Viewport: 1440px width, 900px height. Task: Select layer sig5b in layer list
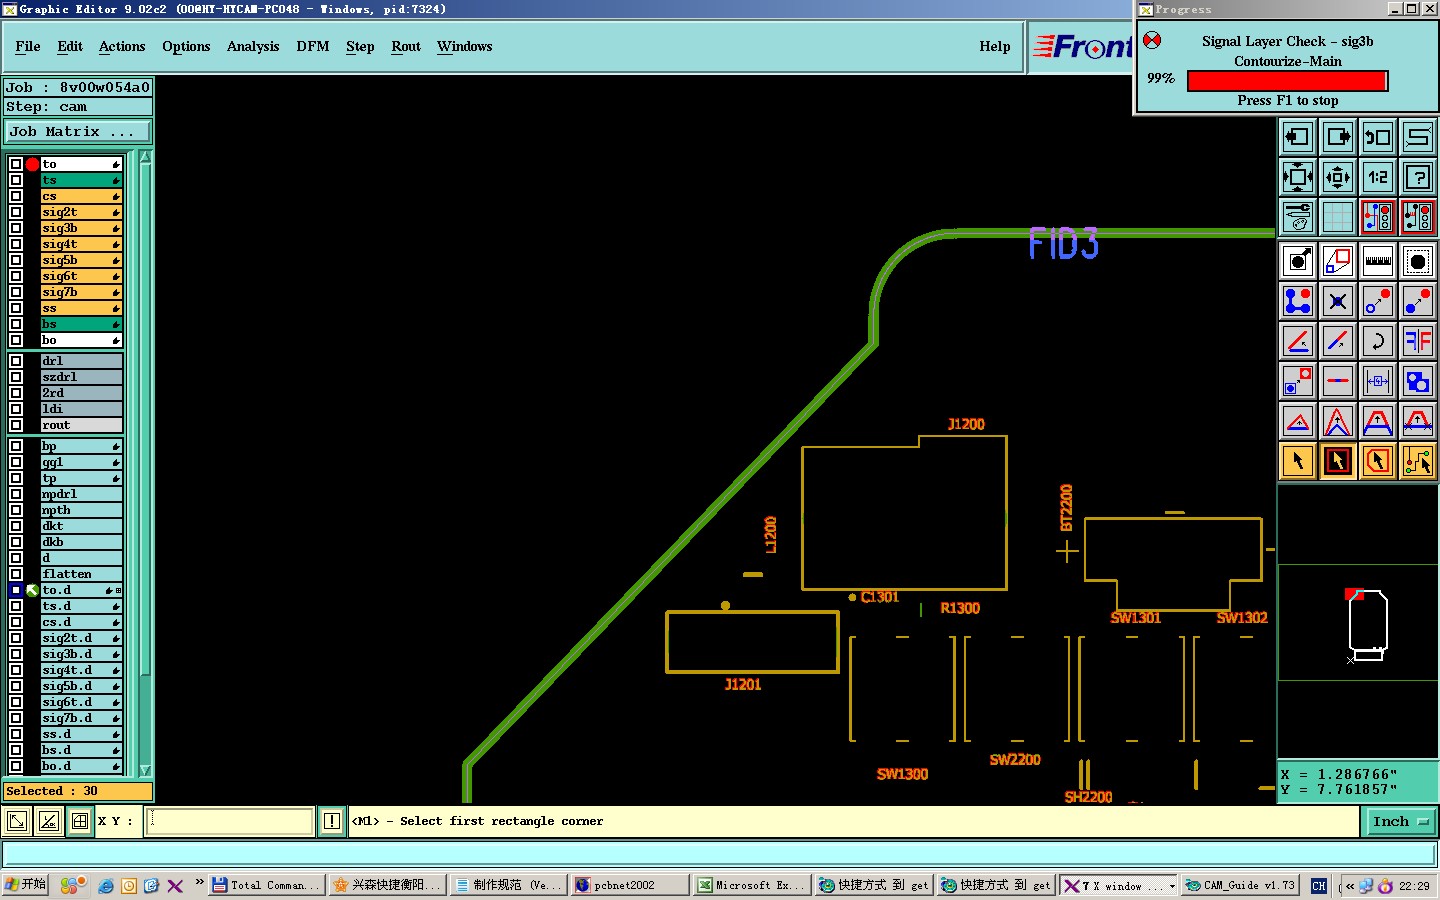click(81, 260)
